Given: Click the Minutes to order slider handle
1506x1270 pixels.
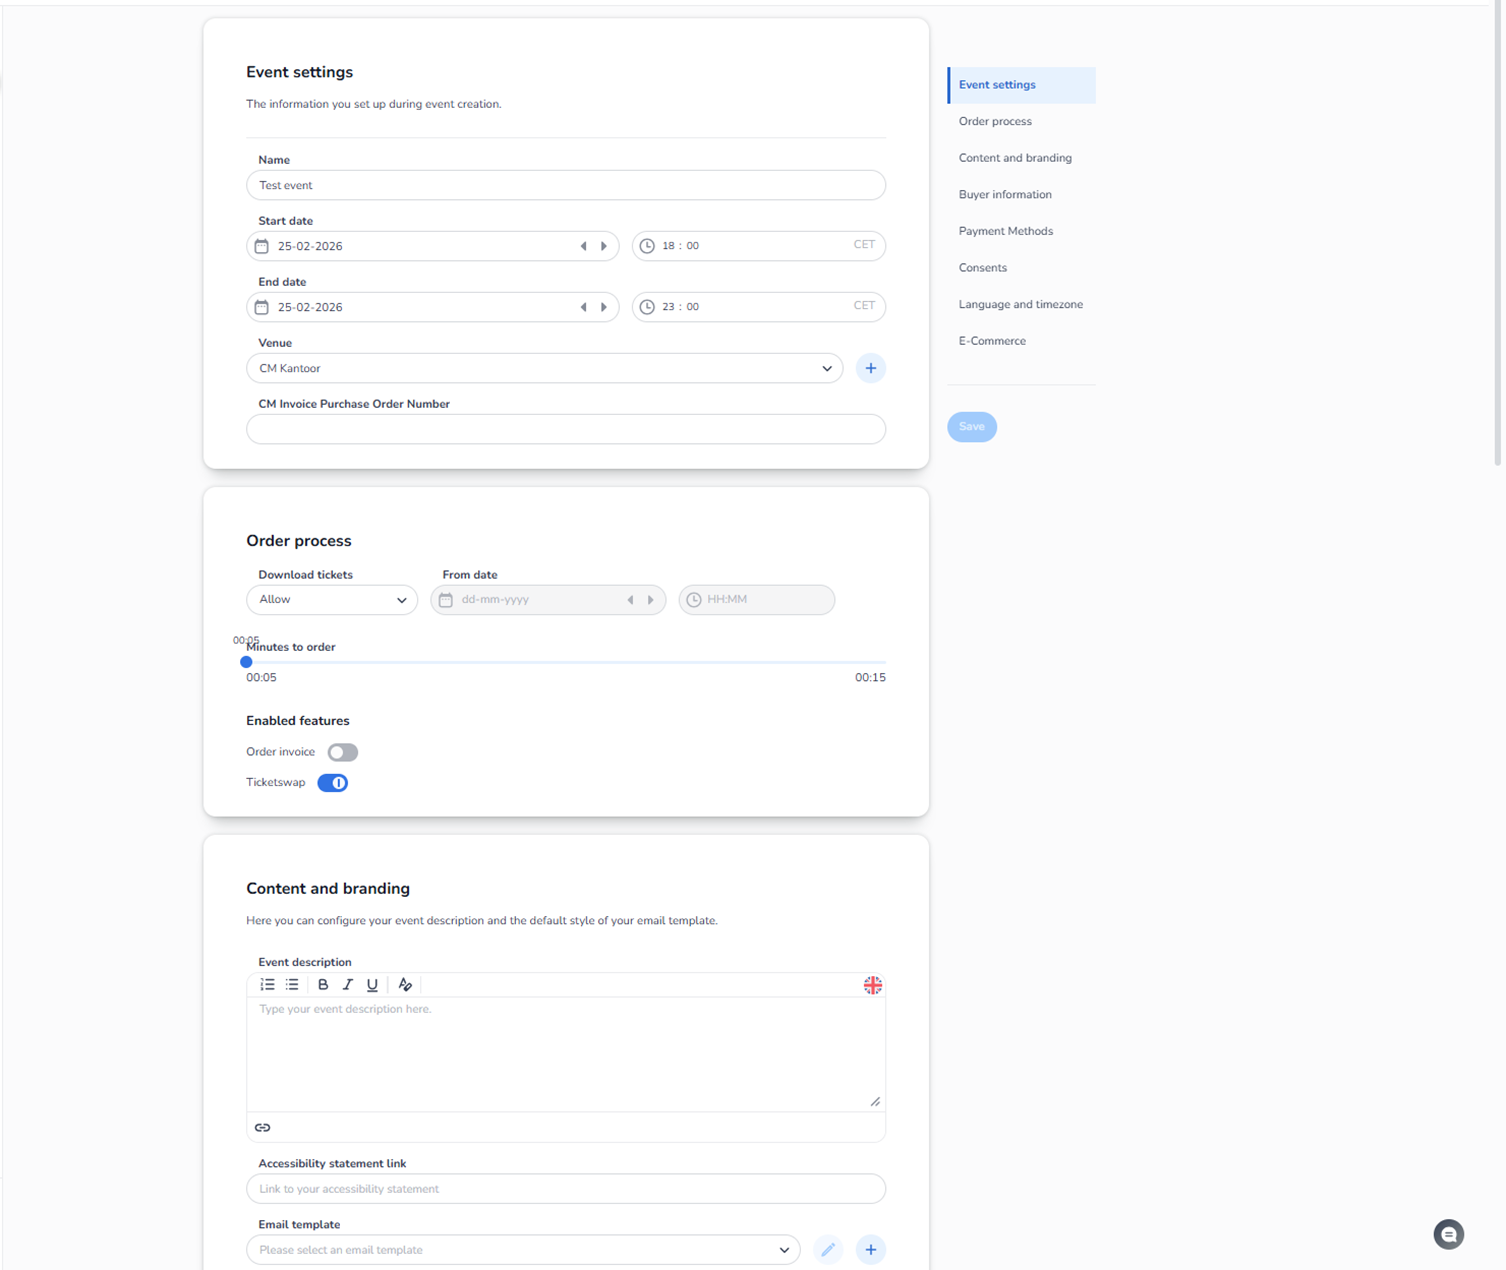Looking at the screenshot, I should (x=246, y=662).
